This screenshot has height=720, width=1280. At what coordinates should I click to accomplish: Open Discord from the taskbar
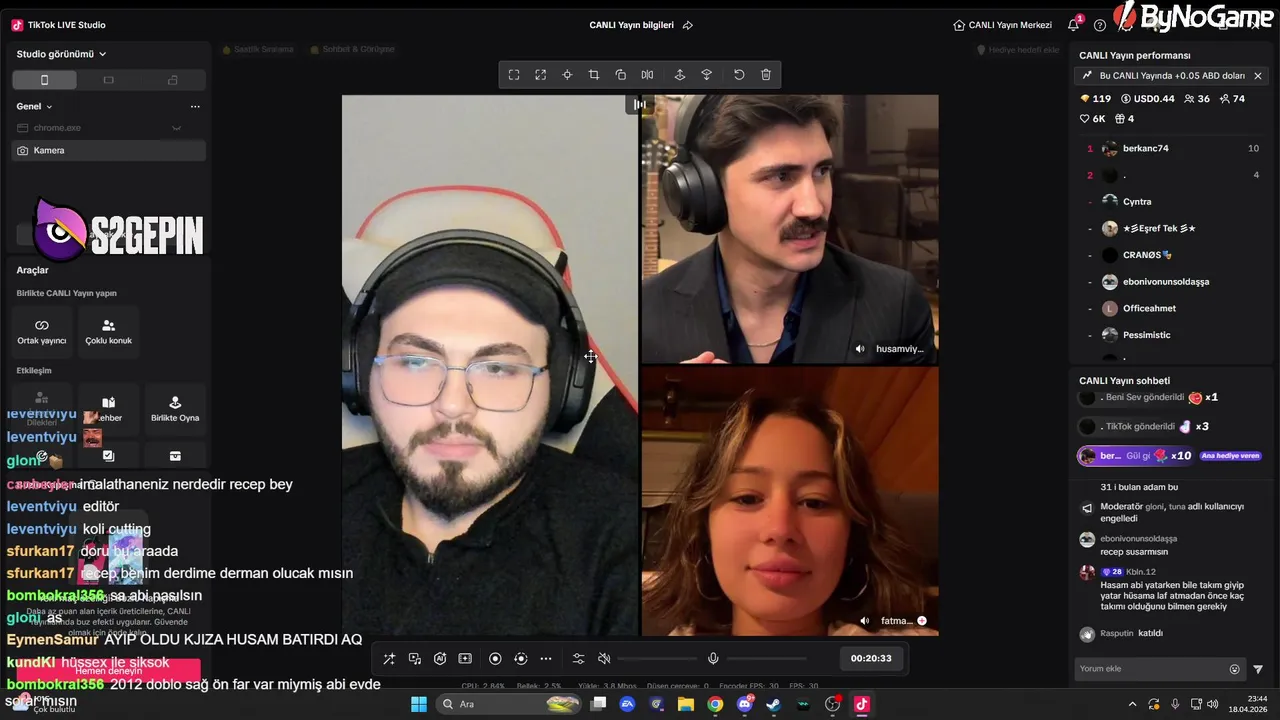(745, 704)
